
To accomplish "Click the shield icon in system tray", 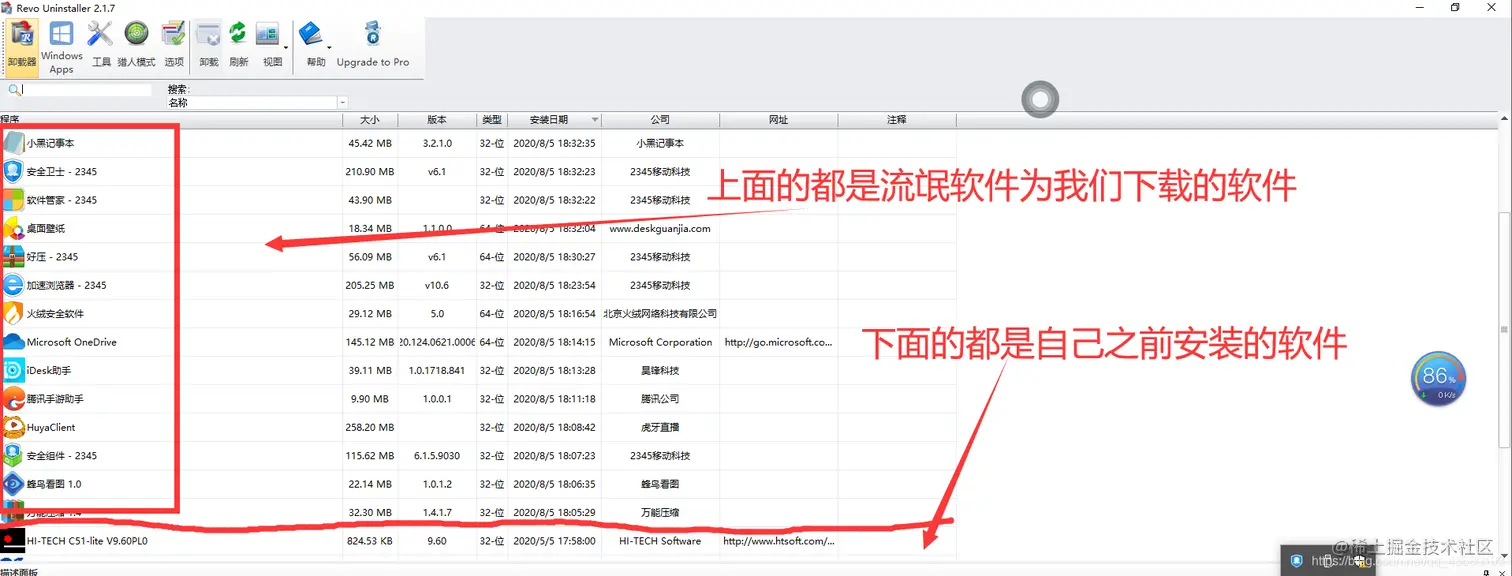I will coord(1296,561).
